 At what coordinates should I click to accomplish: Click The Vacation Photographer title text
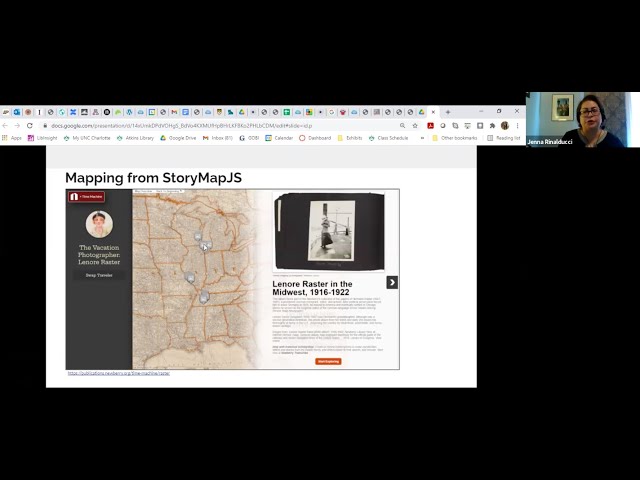tap(99, 255)
